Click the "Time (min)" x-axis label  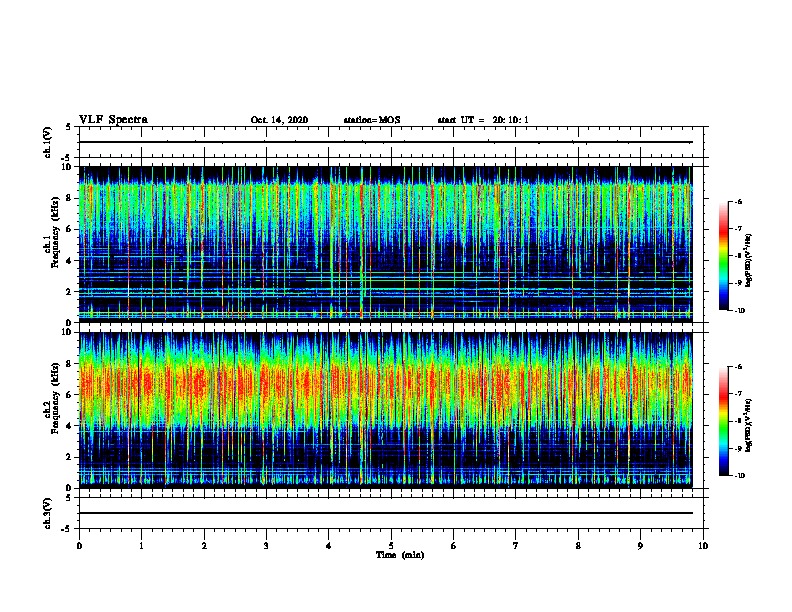pyautogui.click(x=400, y=555)
